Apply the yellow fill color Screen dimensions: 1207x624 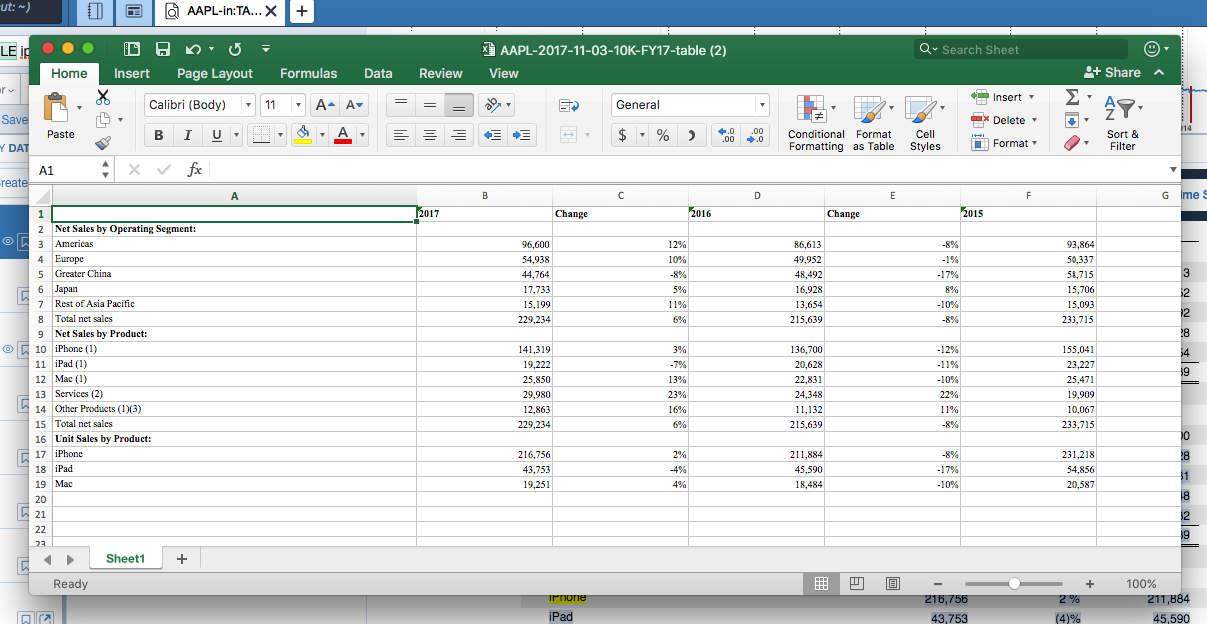[x=303, y=135]
